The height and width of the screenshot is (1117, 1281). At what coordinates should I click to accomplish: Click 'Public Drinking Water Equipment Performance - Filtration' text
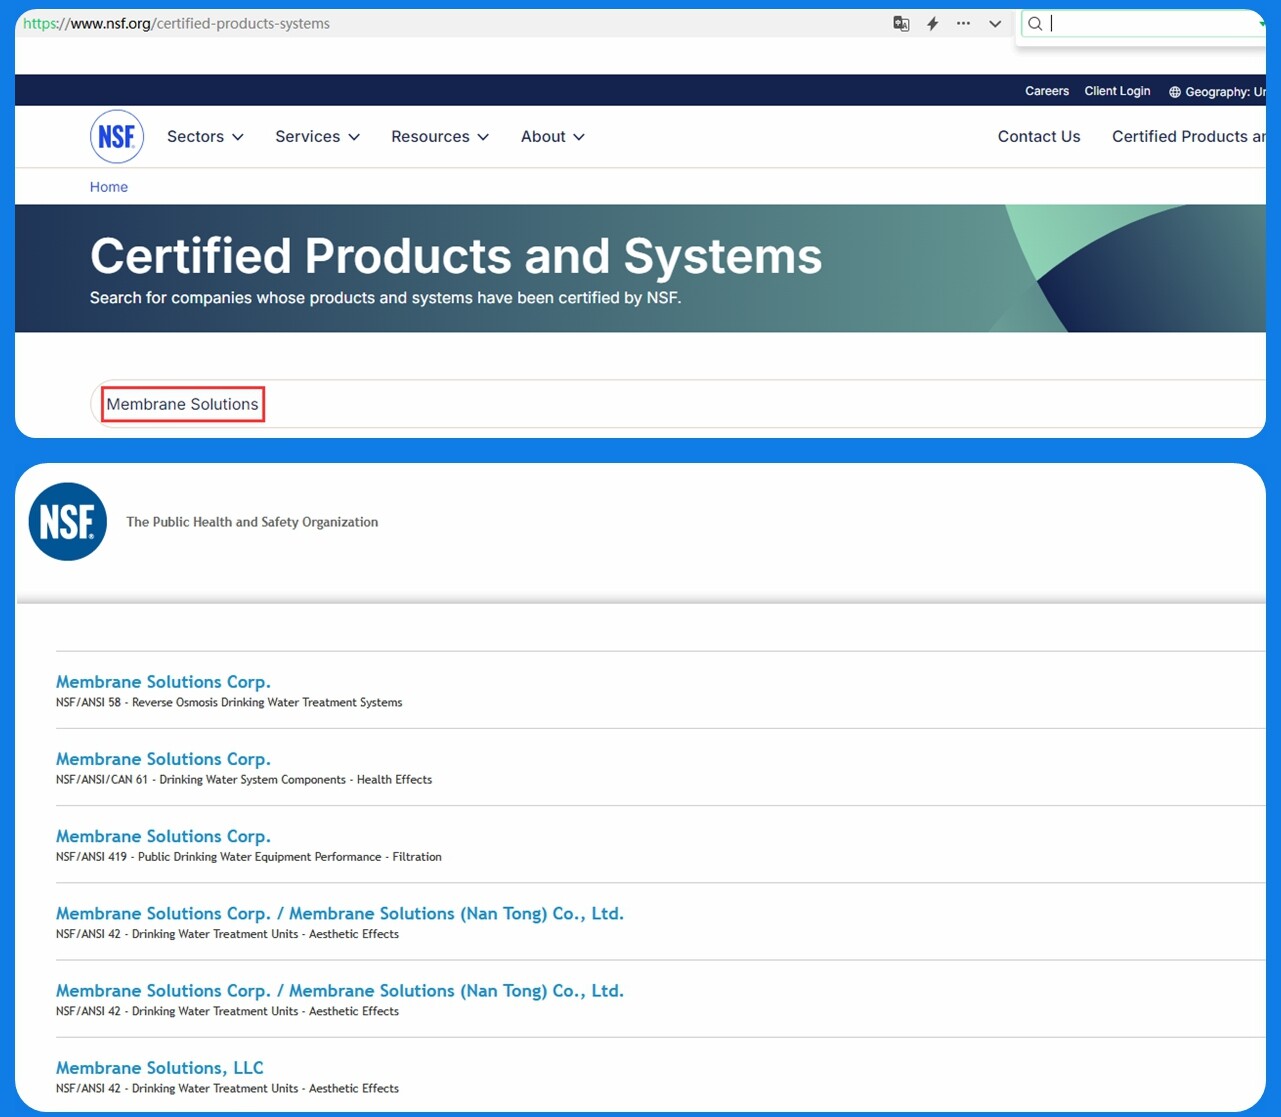[290, 857]
